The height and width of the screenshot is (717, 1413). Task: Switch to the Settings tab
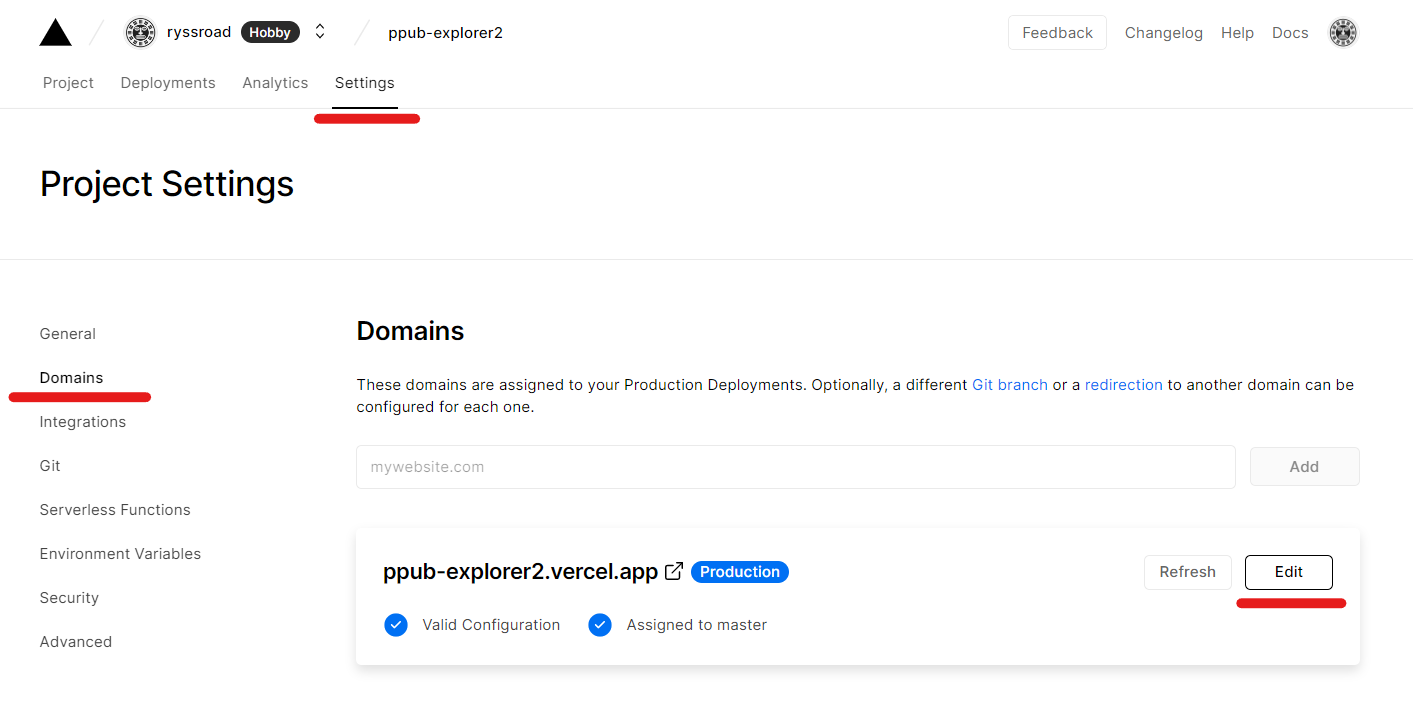(365, 83)
